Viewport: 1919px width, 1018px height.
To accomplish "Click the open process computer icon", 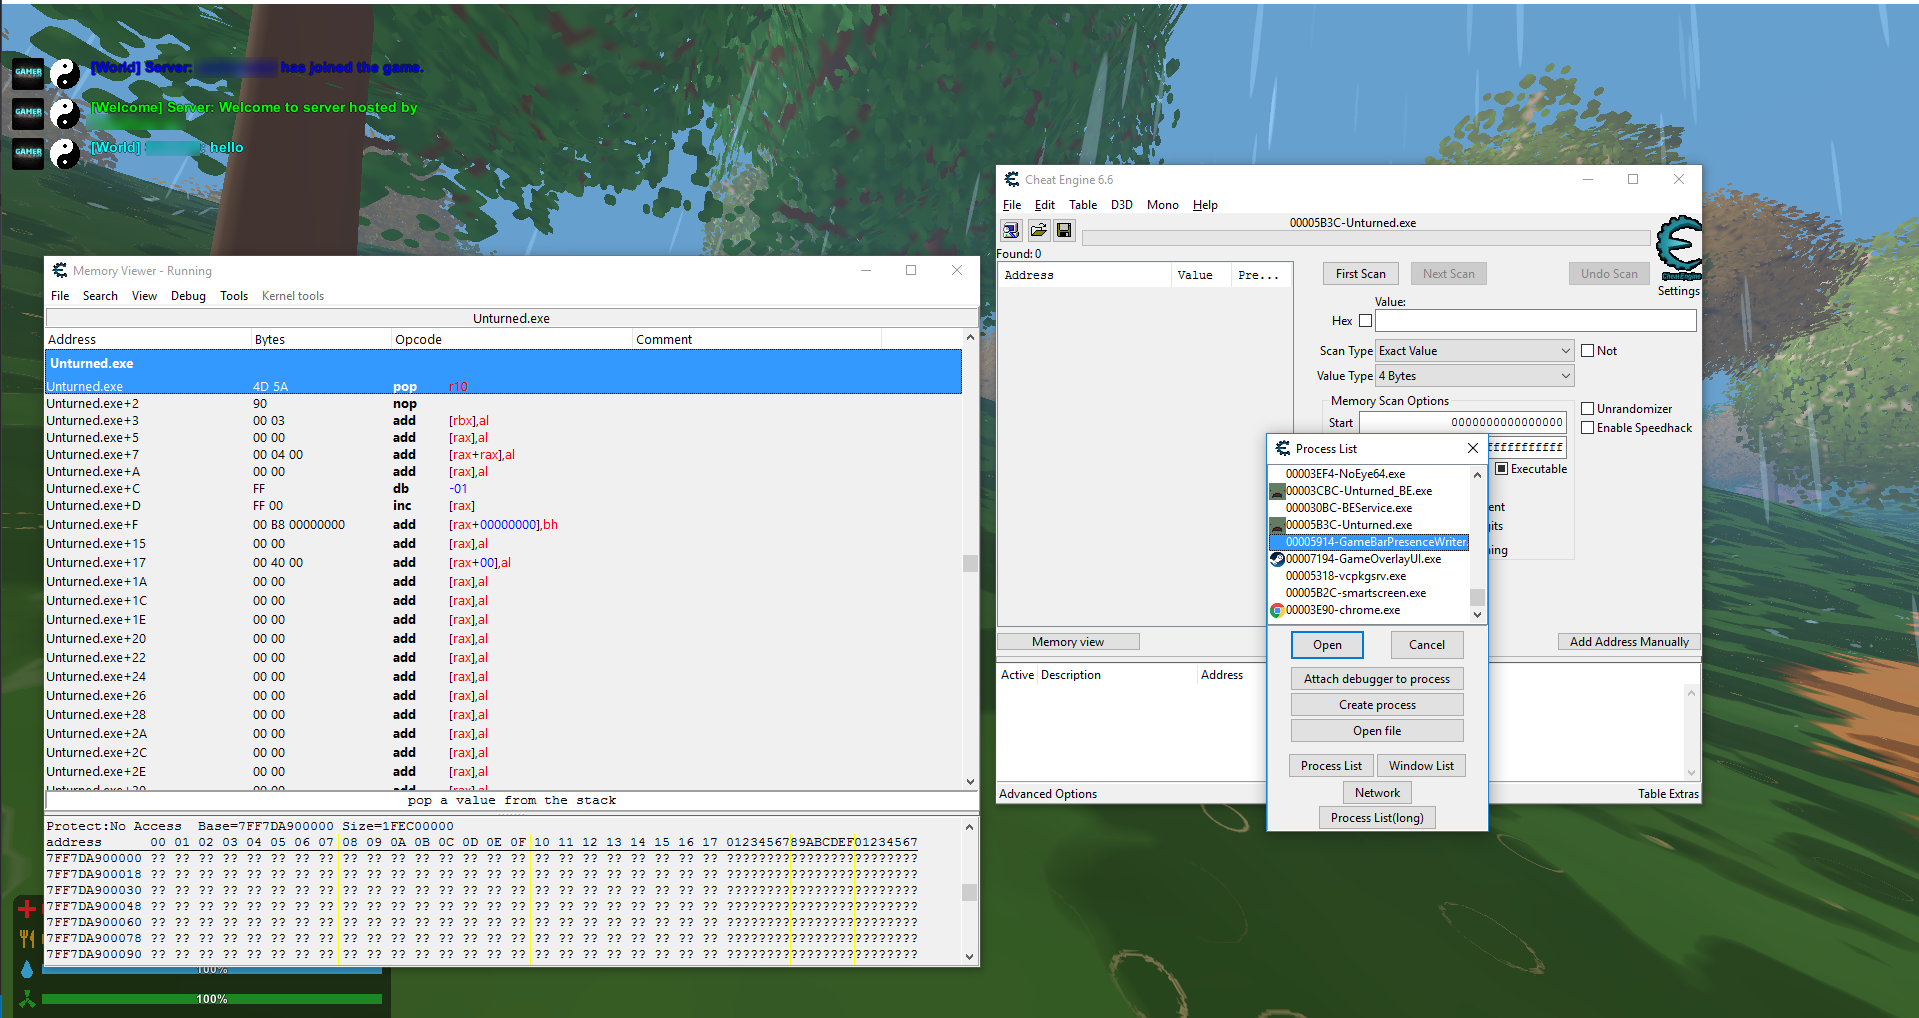I will [1011, 230].
